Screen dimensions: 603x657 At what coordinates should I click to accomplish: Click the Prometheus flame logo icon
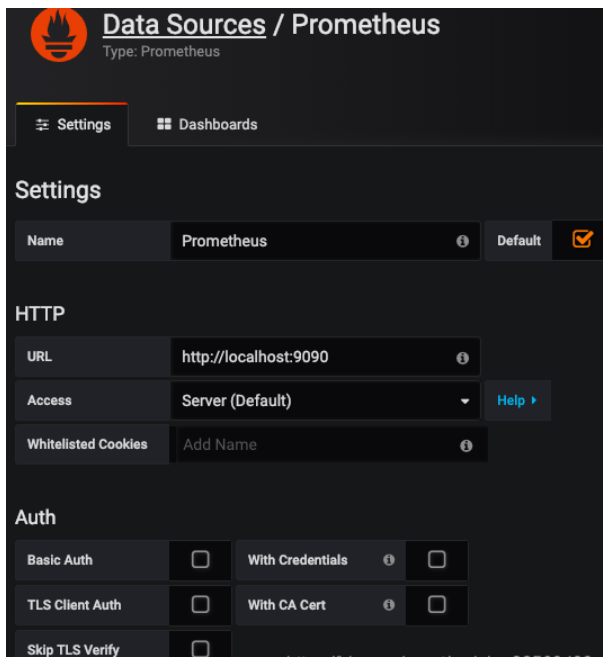[59, 34]
